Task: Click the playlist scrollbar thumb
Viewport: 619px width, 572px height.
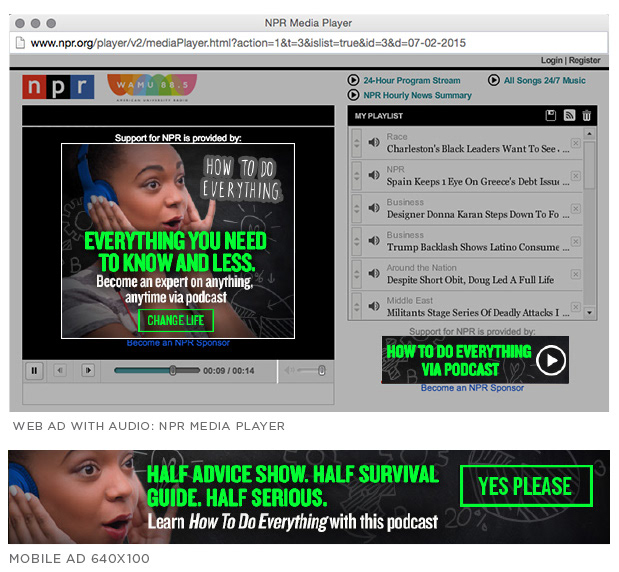Action: point(589,165)
